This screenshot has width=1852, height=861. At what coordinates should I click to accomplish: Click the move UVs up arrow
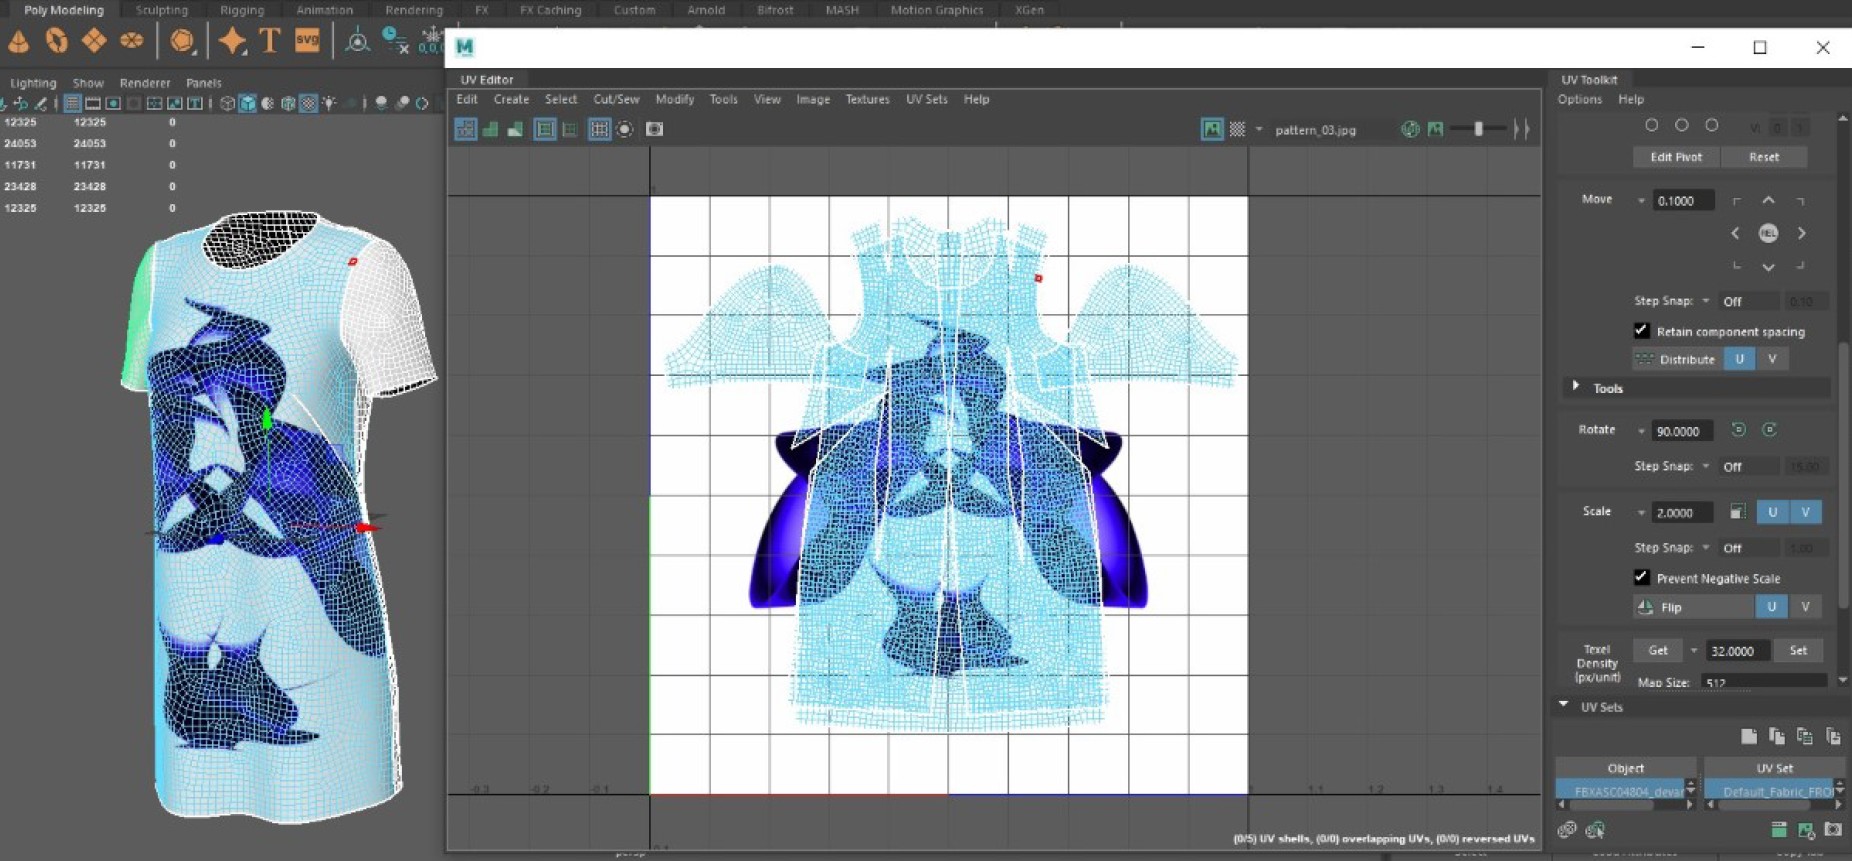1768,201
